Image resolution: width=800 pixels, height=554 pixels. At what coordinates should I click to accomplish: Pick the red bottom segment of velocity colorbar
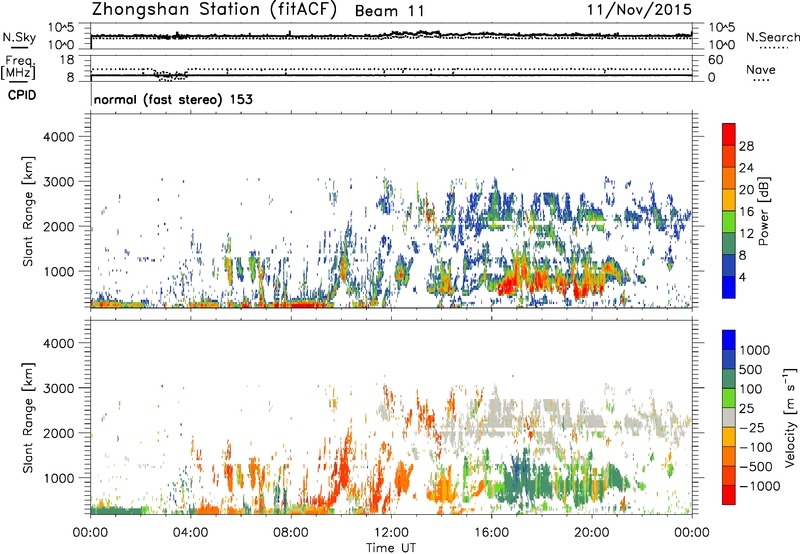tap(729, 495)
